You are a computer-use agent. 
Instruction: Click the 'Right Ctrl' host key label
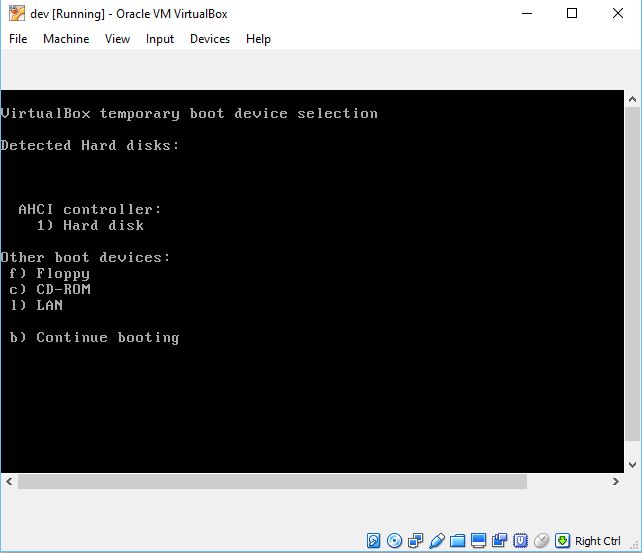[x=597, y=541]
